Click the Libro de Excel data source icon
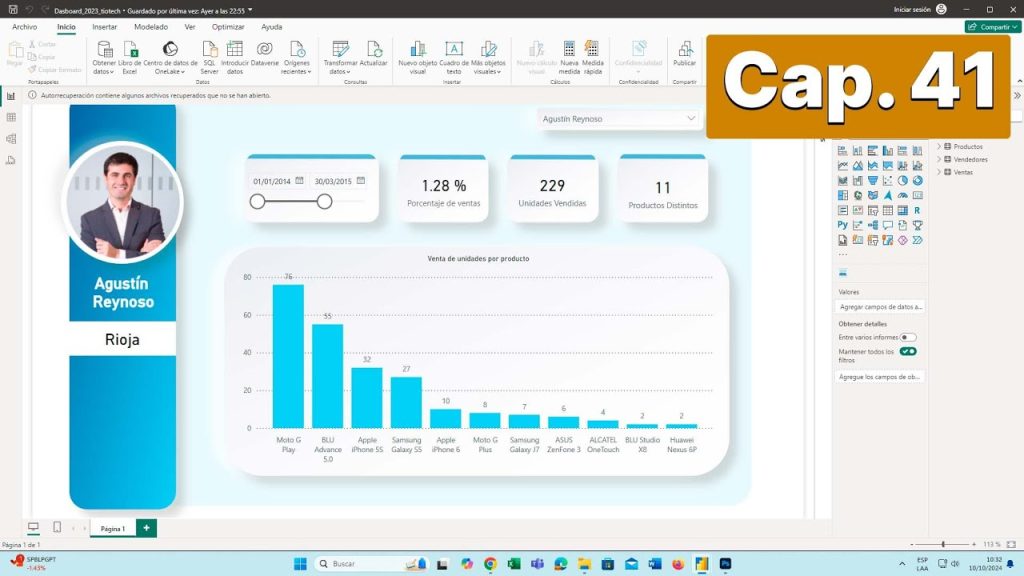 click(130, 57)
